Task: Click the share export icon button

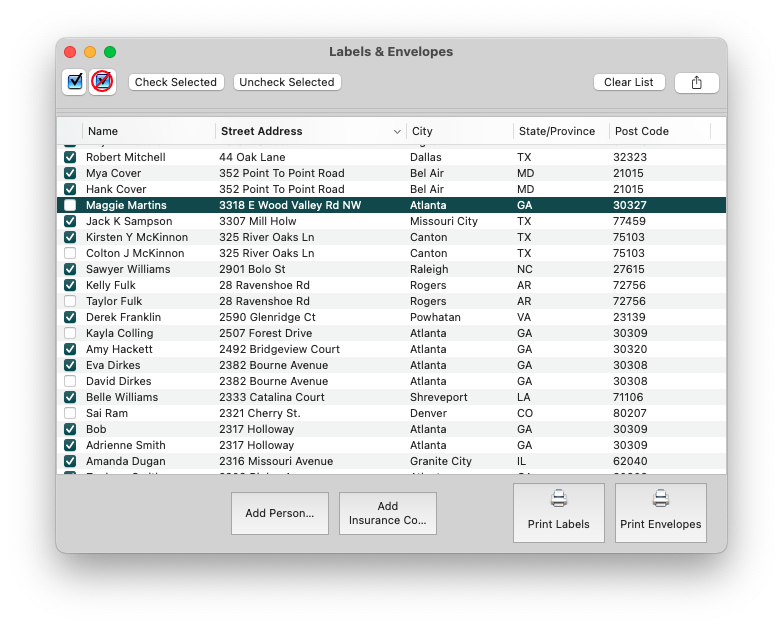Action: click(696, 83)
